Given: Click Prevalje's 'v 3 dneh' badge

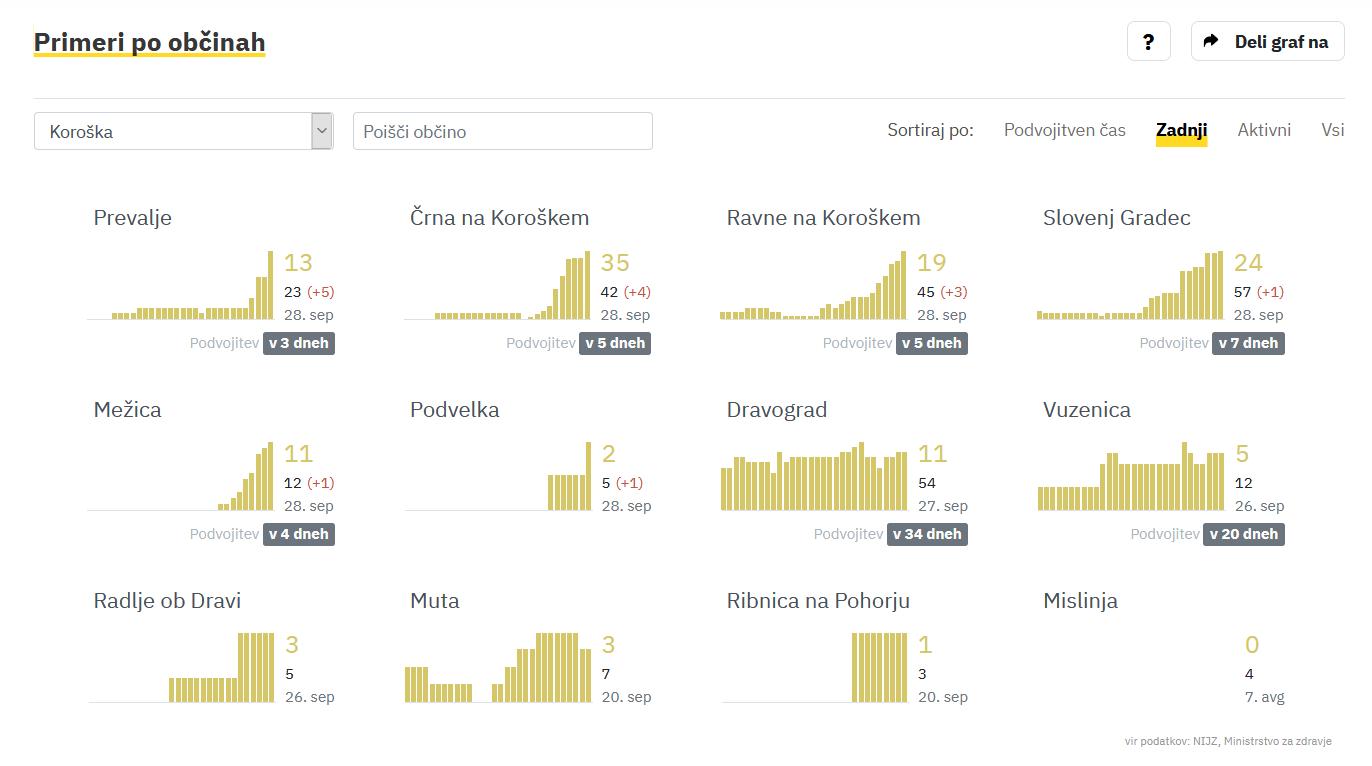Looking at the screenshot, I should point(298,343).
